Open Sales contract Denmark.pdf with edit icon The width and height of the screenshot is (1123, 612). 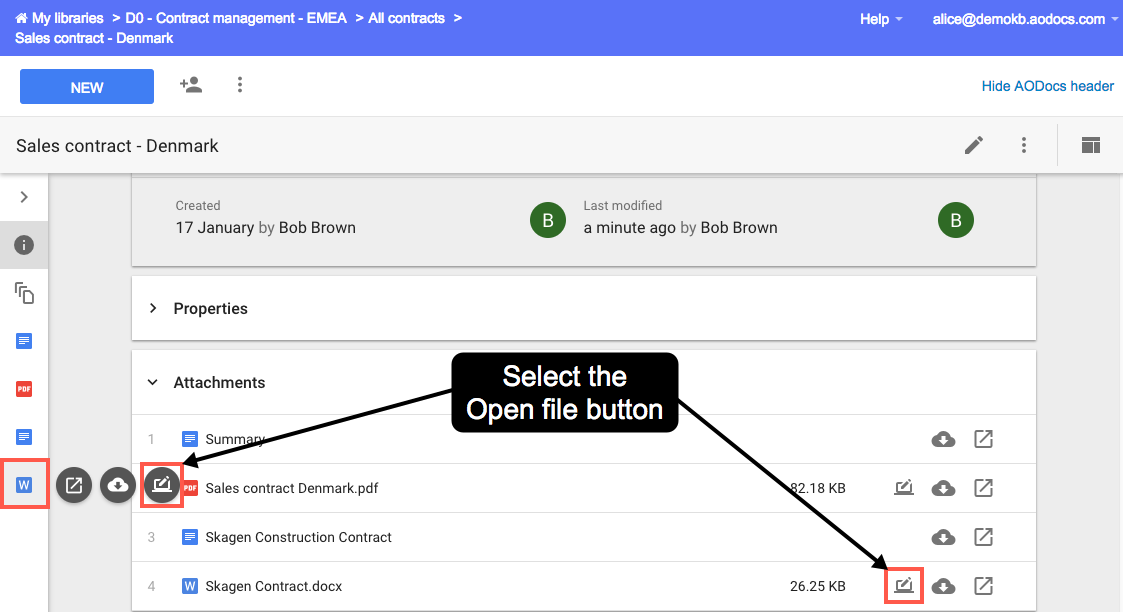pyautogui.click(x=904, y=487)
